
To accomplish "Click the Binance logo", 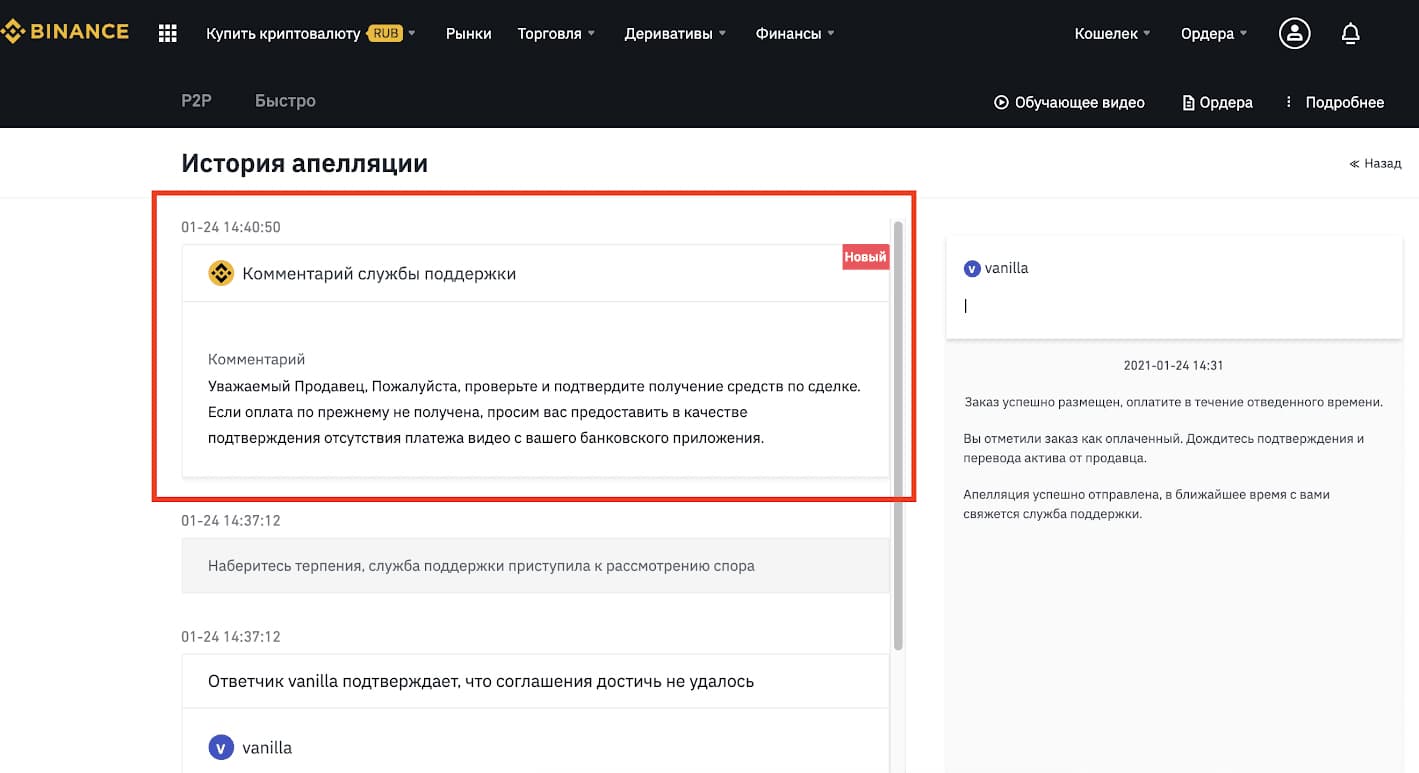I will [65, 32].
